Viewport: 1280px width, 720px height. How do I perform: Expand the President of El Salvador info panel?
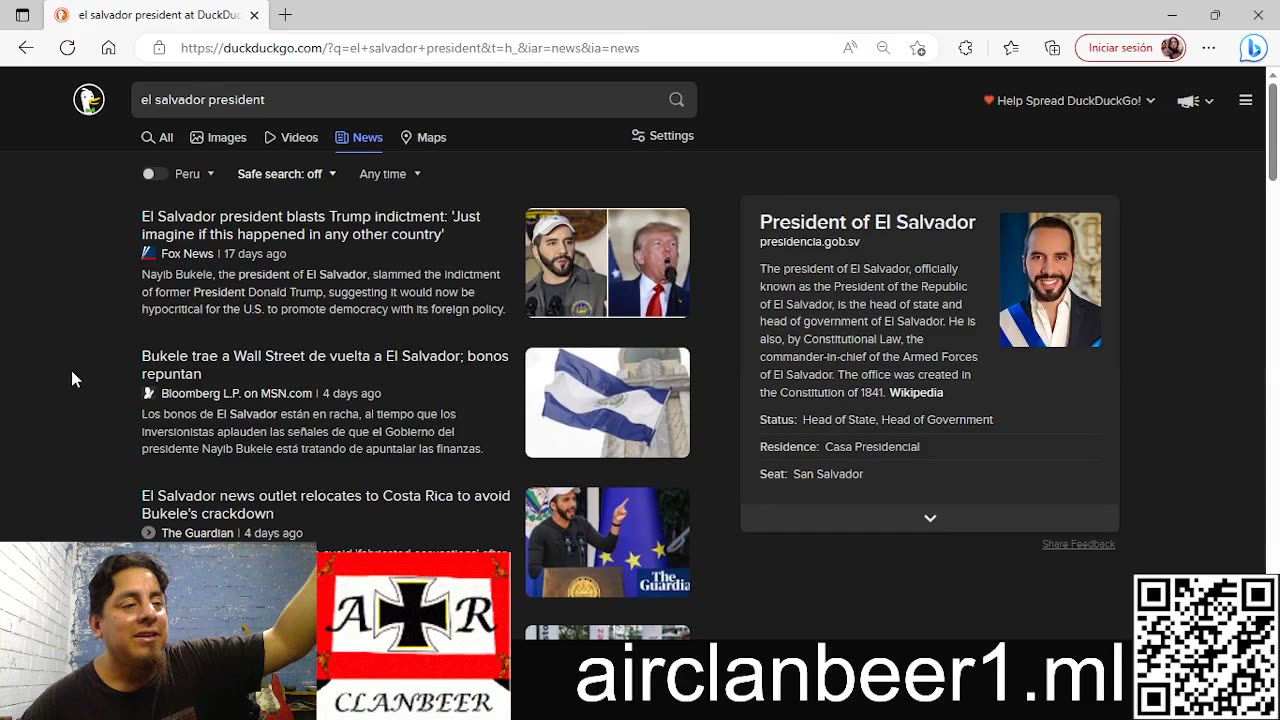(x=930, y=518)
